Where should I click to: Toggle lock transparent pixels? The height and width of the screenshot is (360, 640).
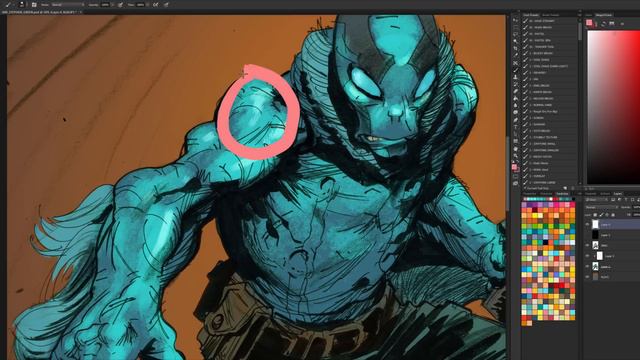[596, 215]
